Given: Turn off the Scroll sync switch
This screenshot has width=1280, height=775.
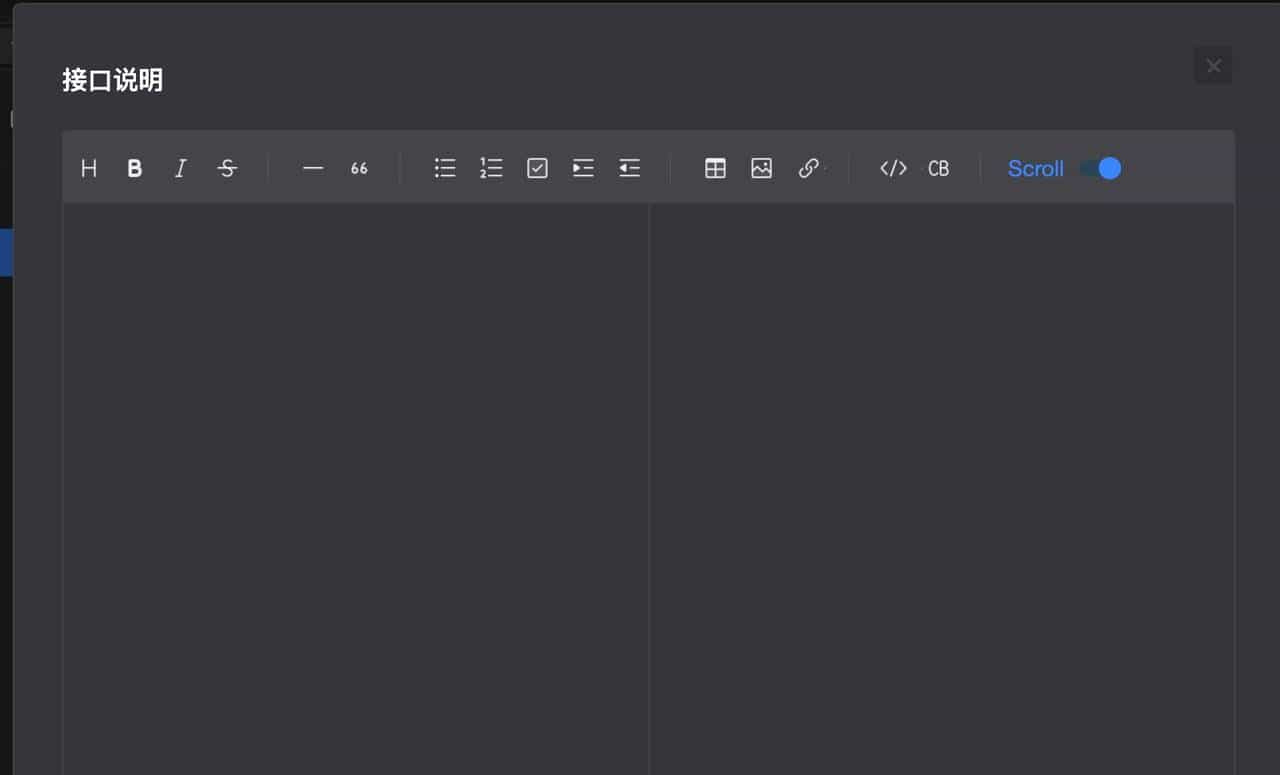Looking at the screenshot, I should pos(1101,169).
